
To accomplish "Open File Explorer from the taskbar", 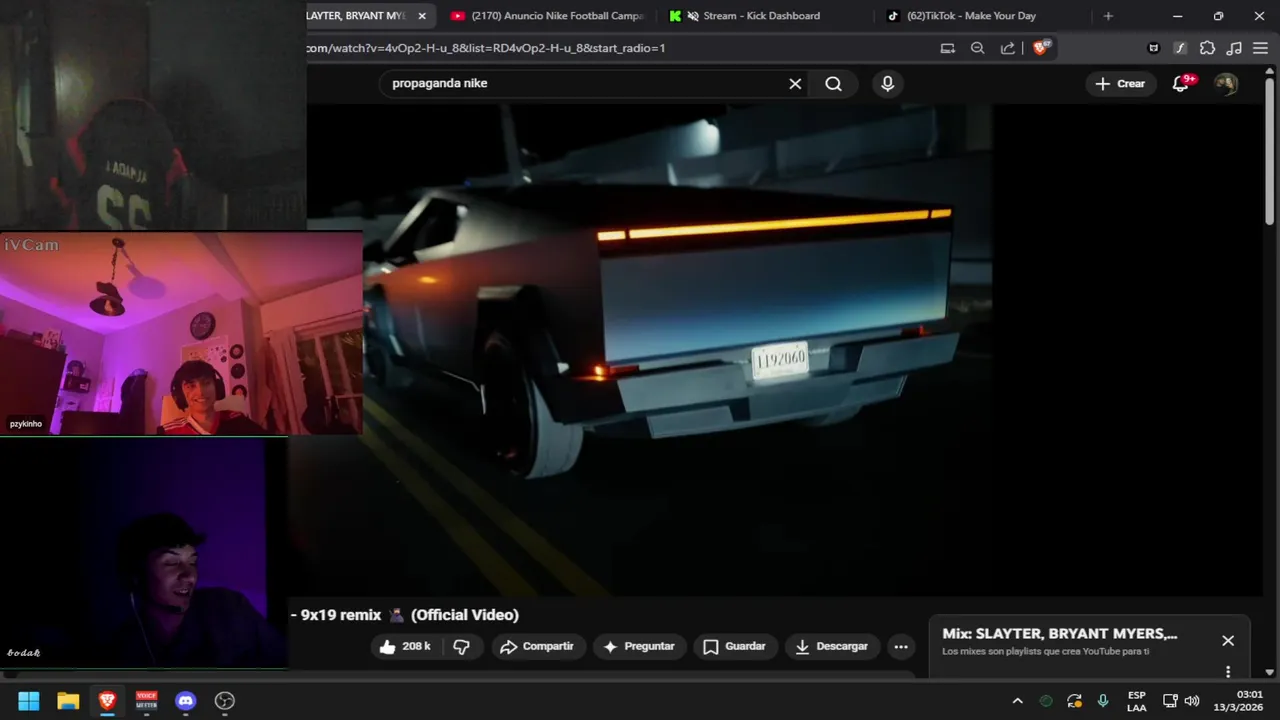I will [x=68, y=701].
